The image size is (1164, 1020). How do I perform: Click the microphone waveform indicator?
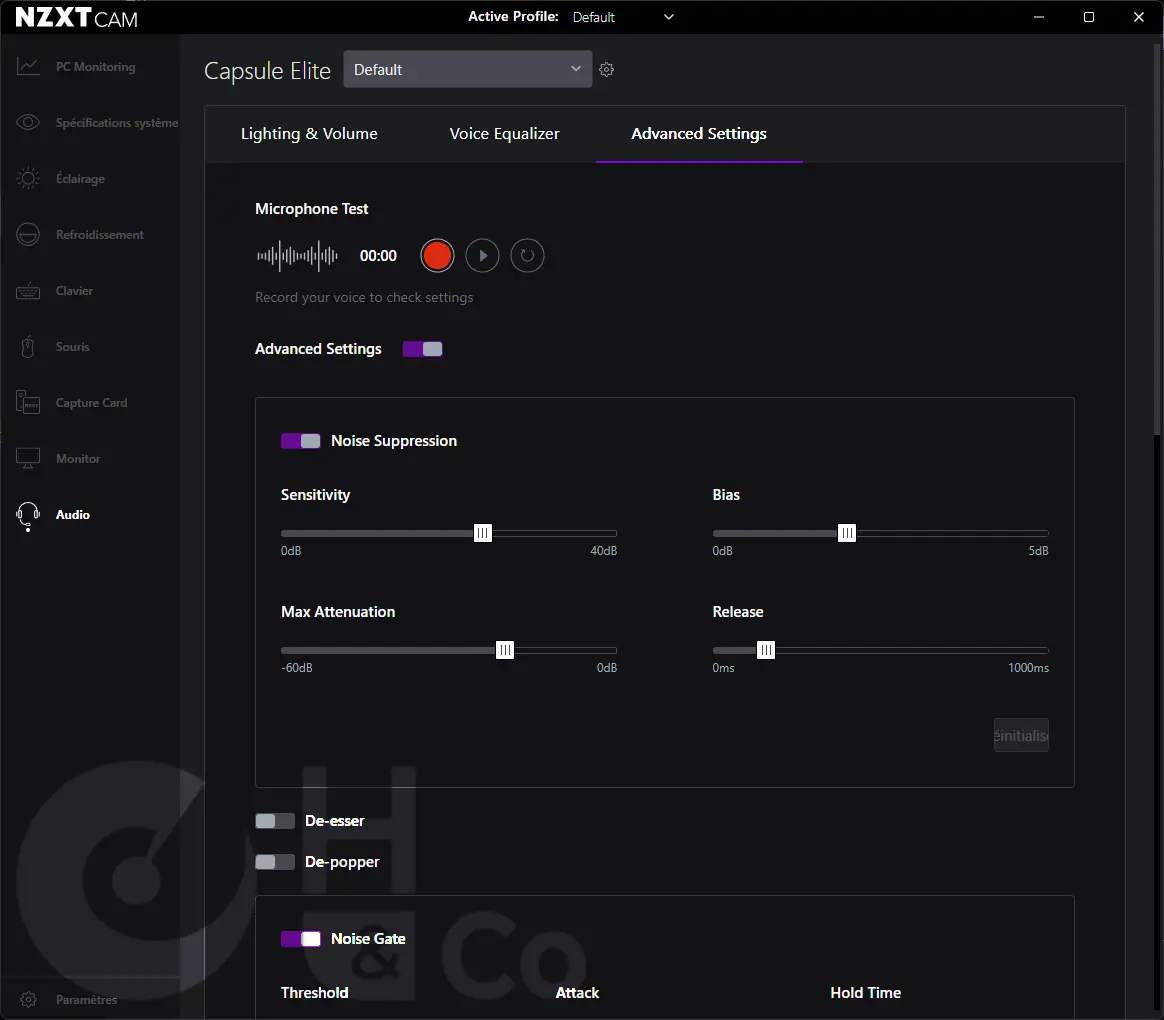pyautogui.click(x=297, y=256)
